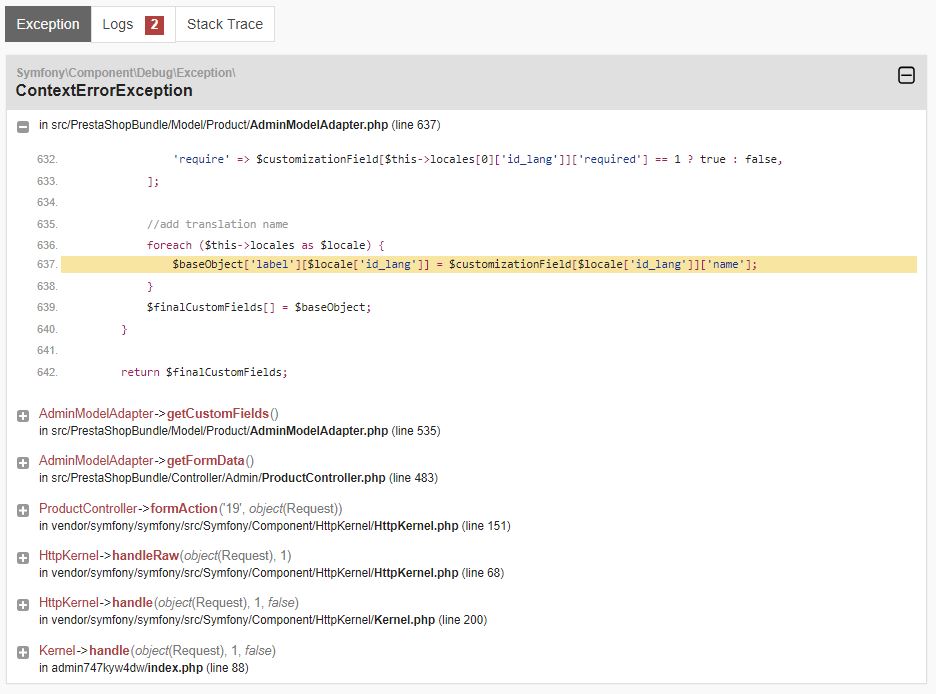The width and height of the screenshot is (936, 694).
Task: Expand the getCustomFields() trace entry
Action: point(23,416)
